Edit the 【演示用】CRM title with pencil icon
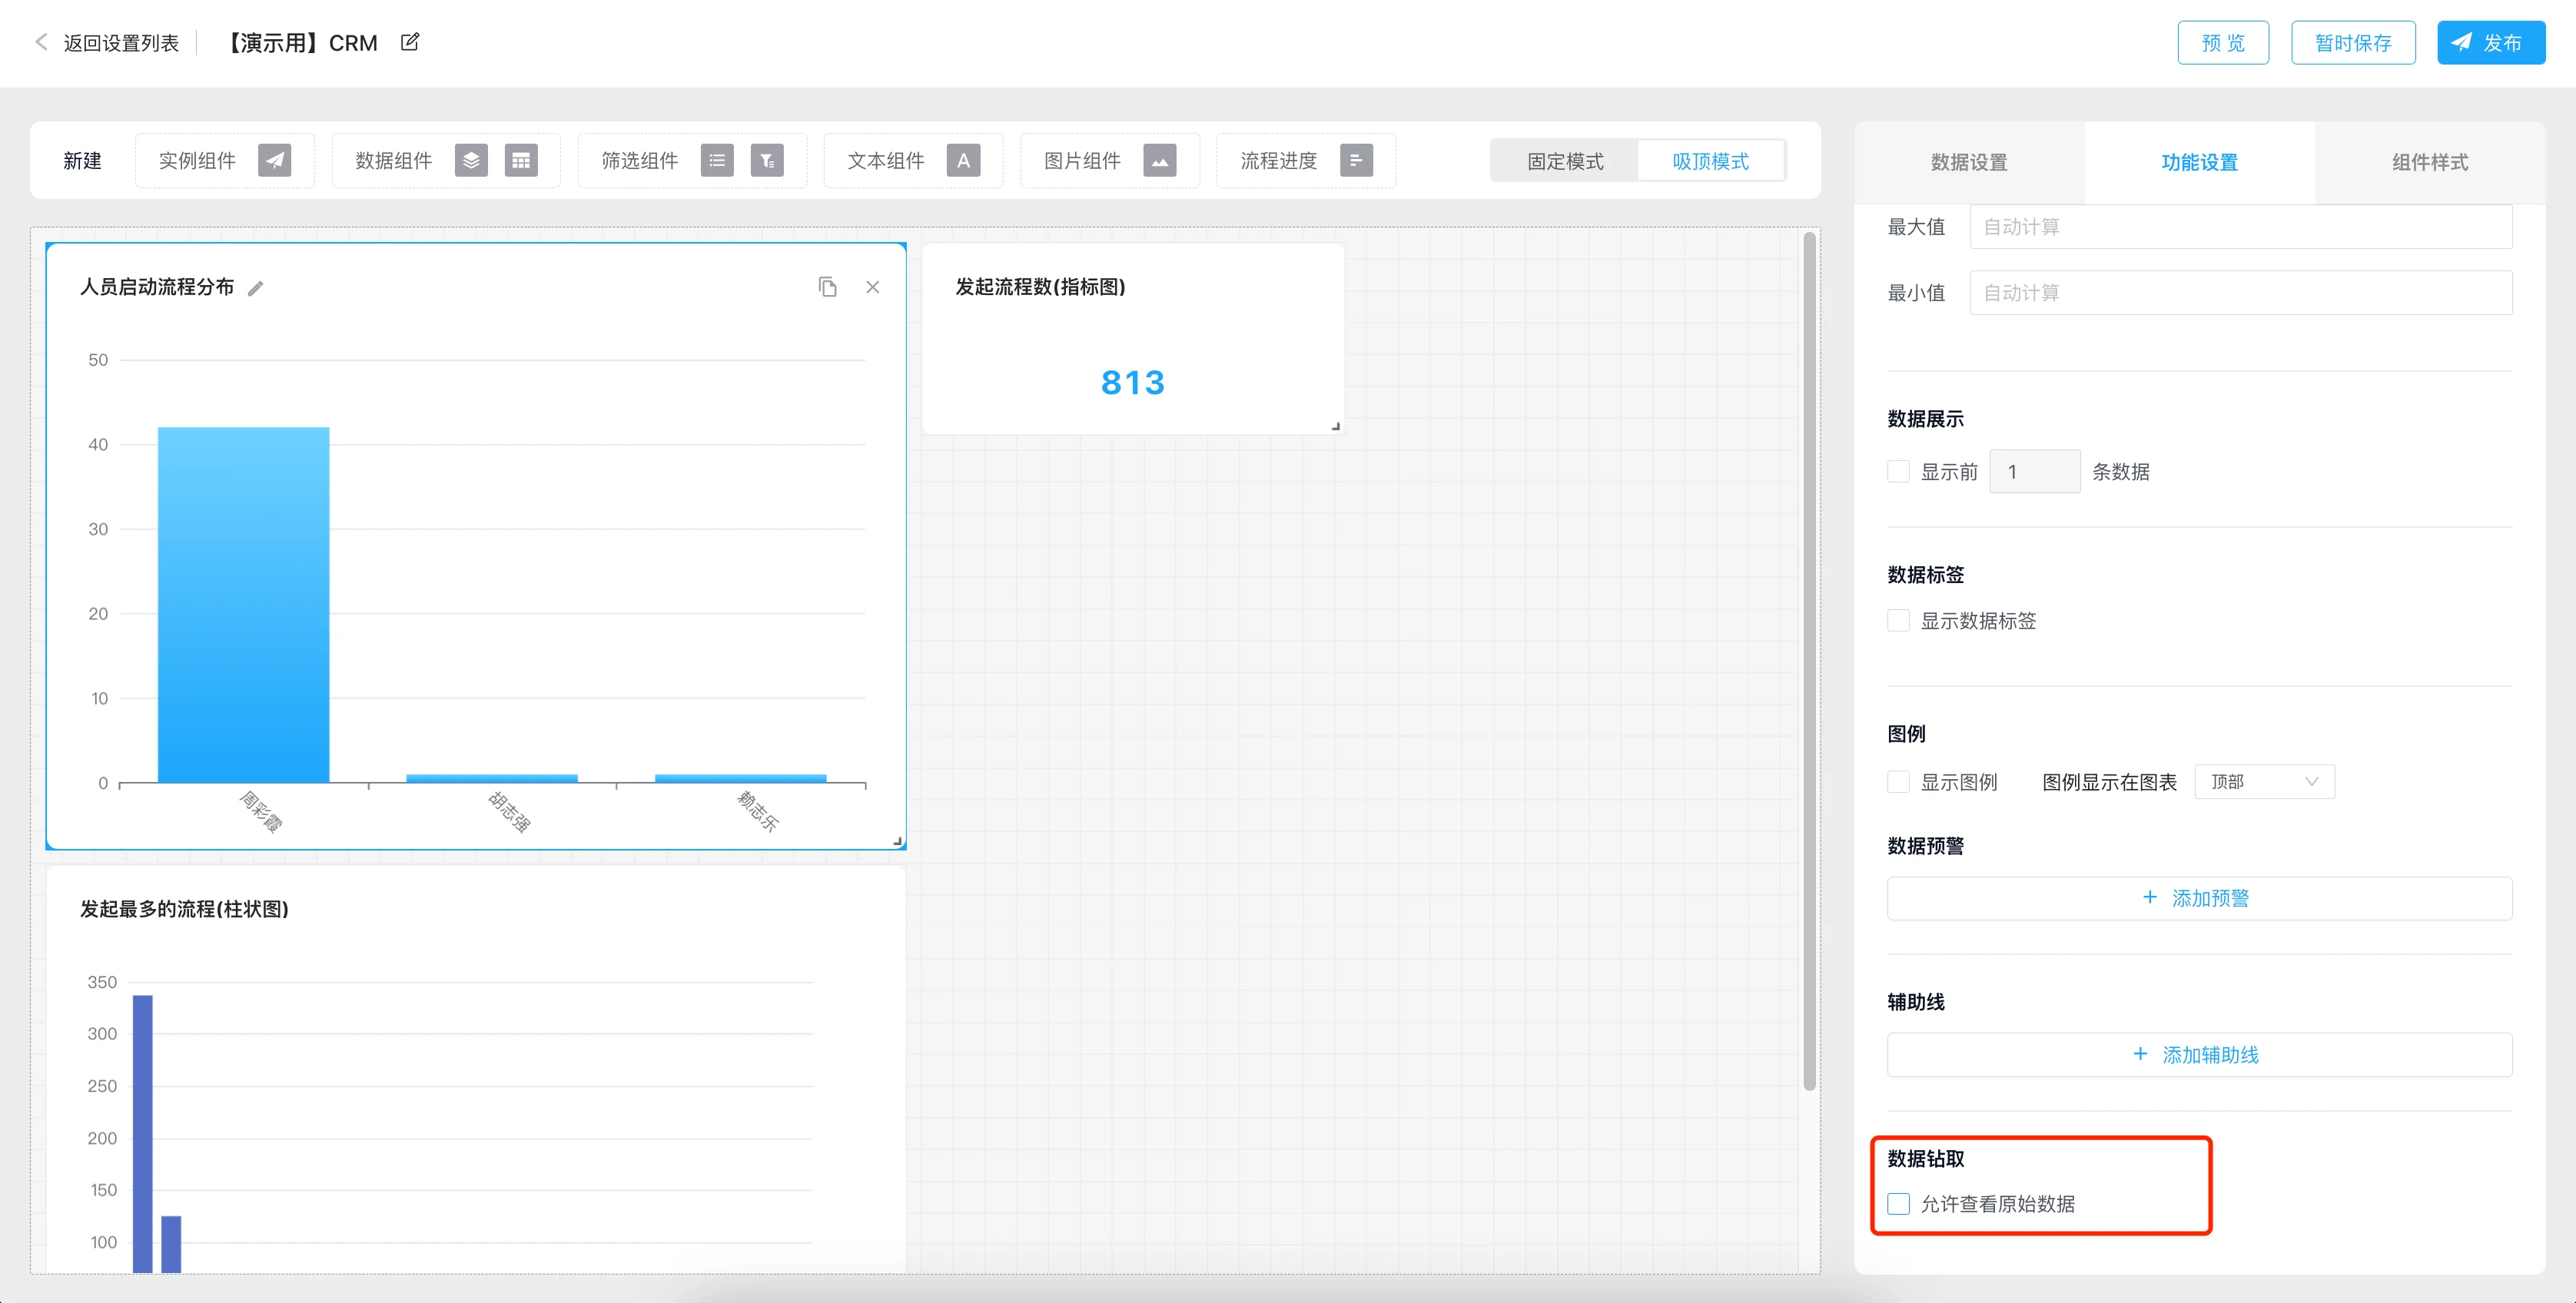Image resolution: width=2576 pixels, height=1303 pixels. click(x=410, y=42)
